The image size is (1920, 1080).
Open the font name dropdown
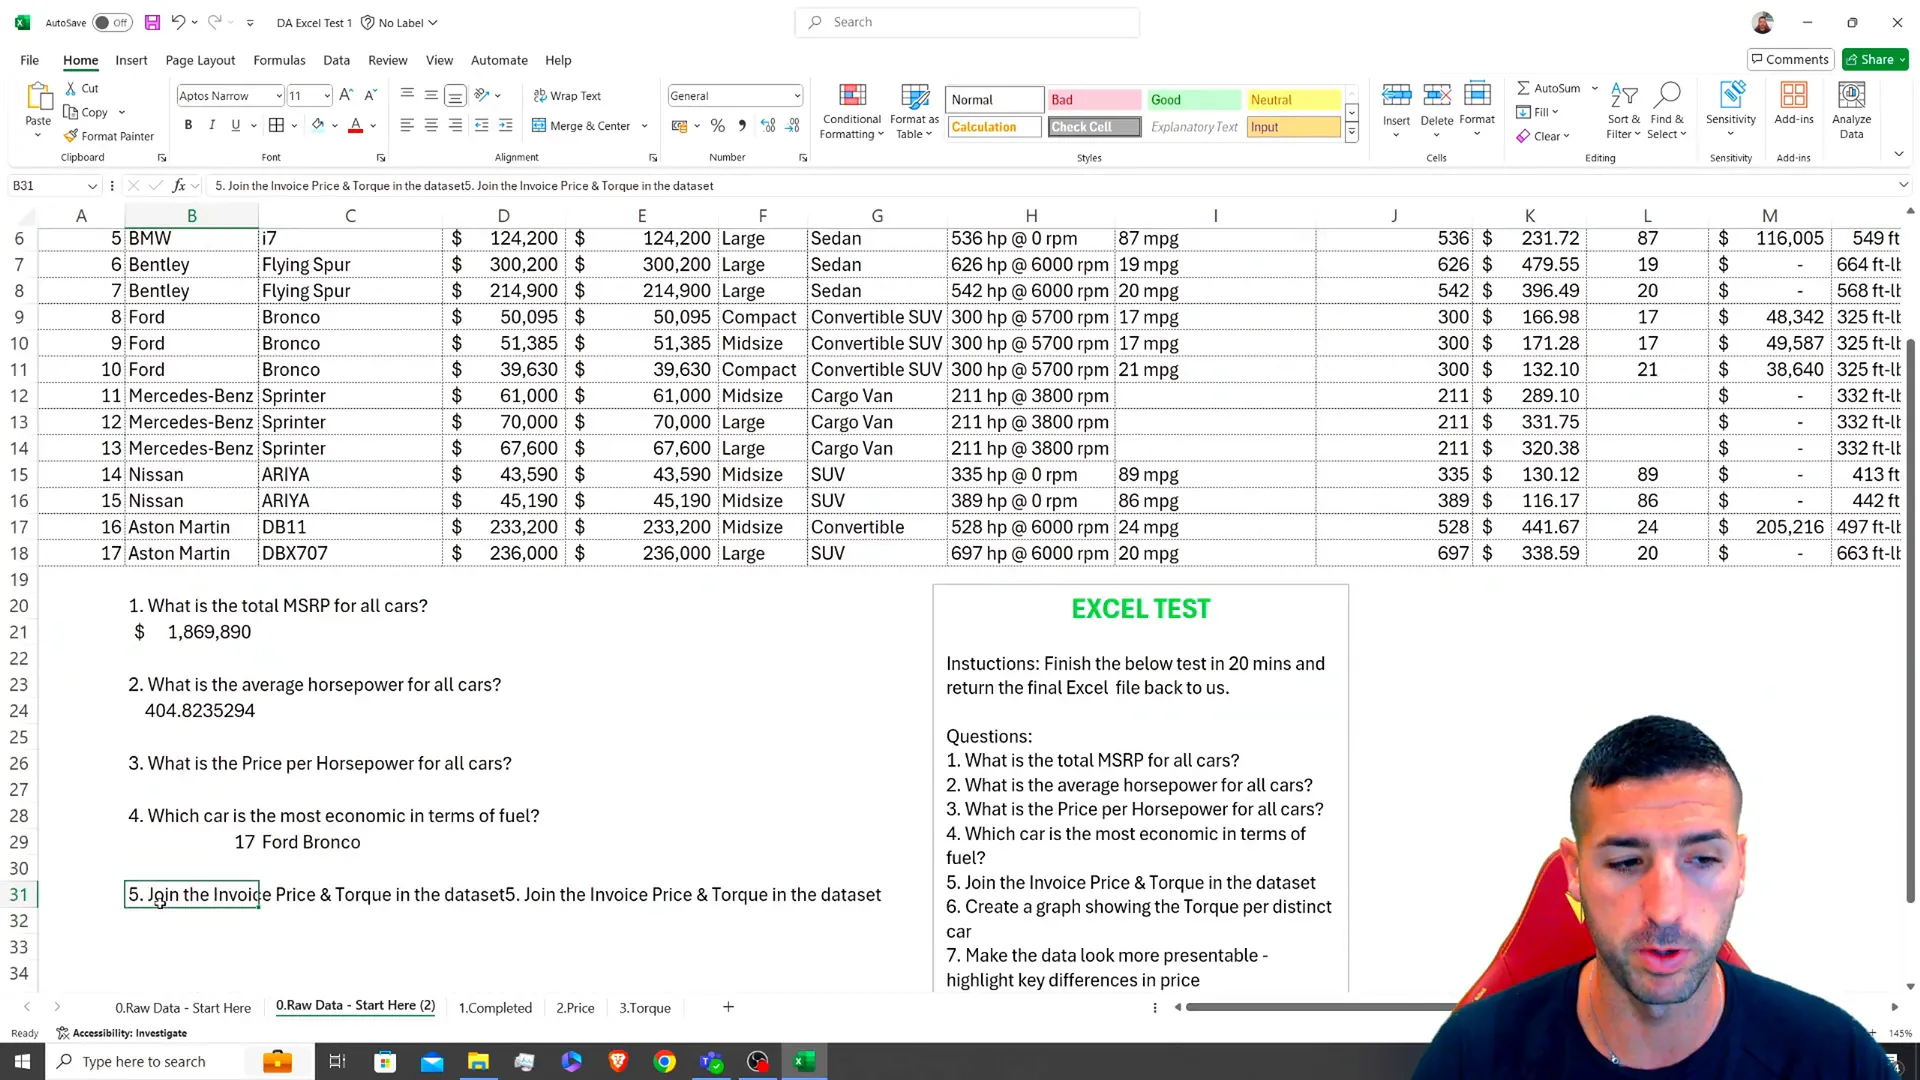pyautogui.click(x=278, y=96)
